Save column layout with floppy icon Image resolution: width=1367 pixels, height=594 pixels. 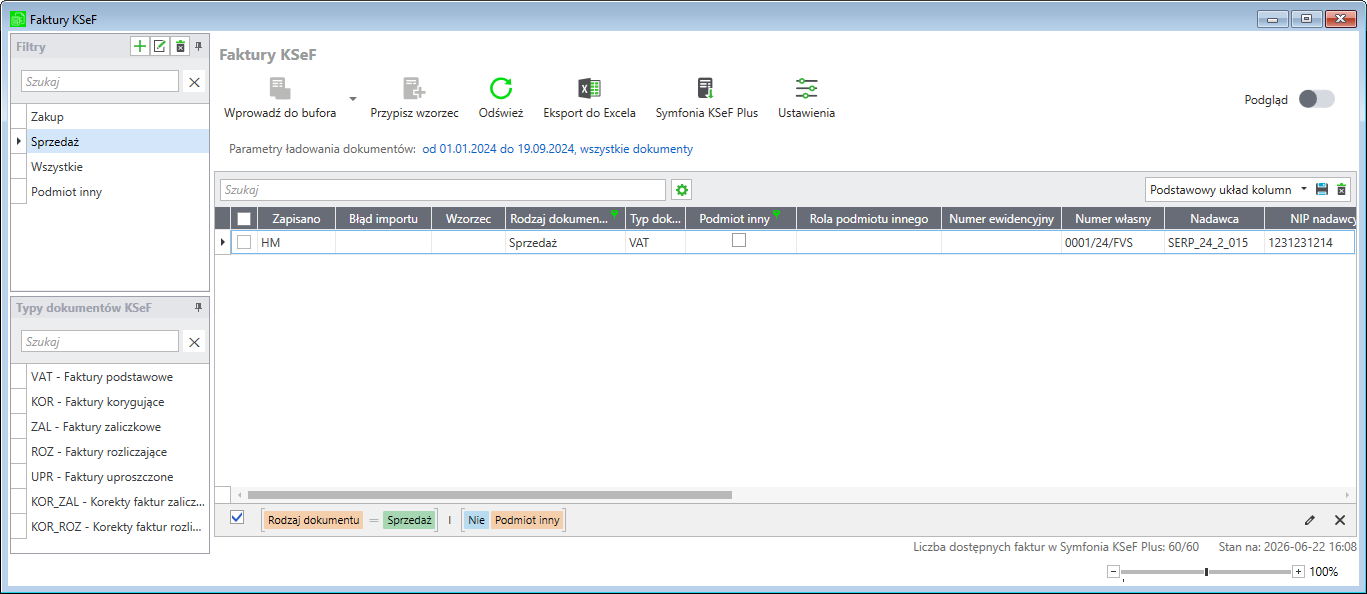pyautogui.click(x=1322, y=189)
